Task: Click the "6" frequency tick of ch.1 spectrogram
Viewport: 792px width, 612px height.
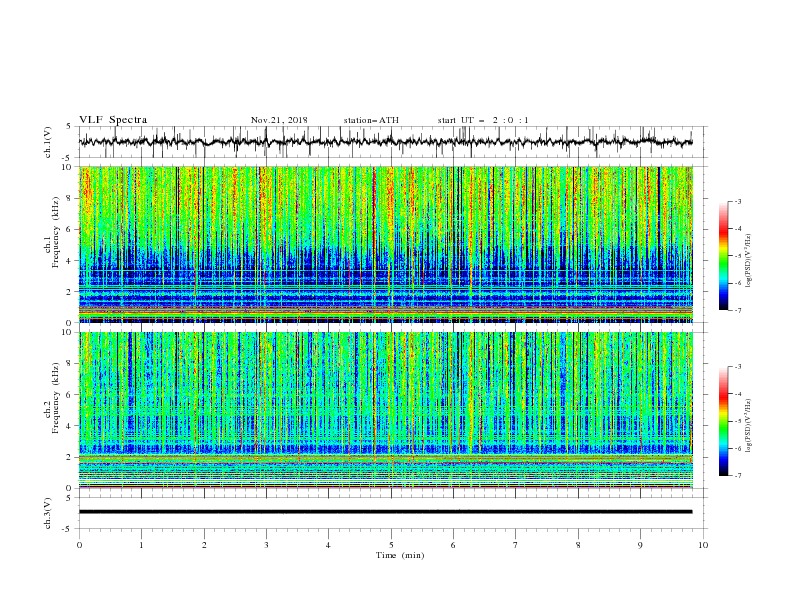Action: pos(70,229)
